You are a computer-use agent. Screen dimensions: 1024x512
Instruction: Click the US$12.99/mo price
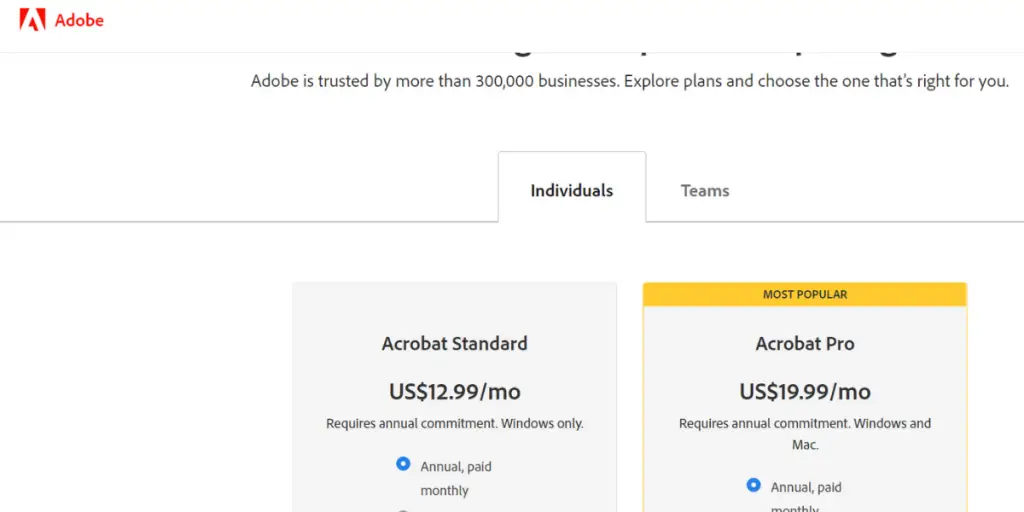(455, 391)
